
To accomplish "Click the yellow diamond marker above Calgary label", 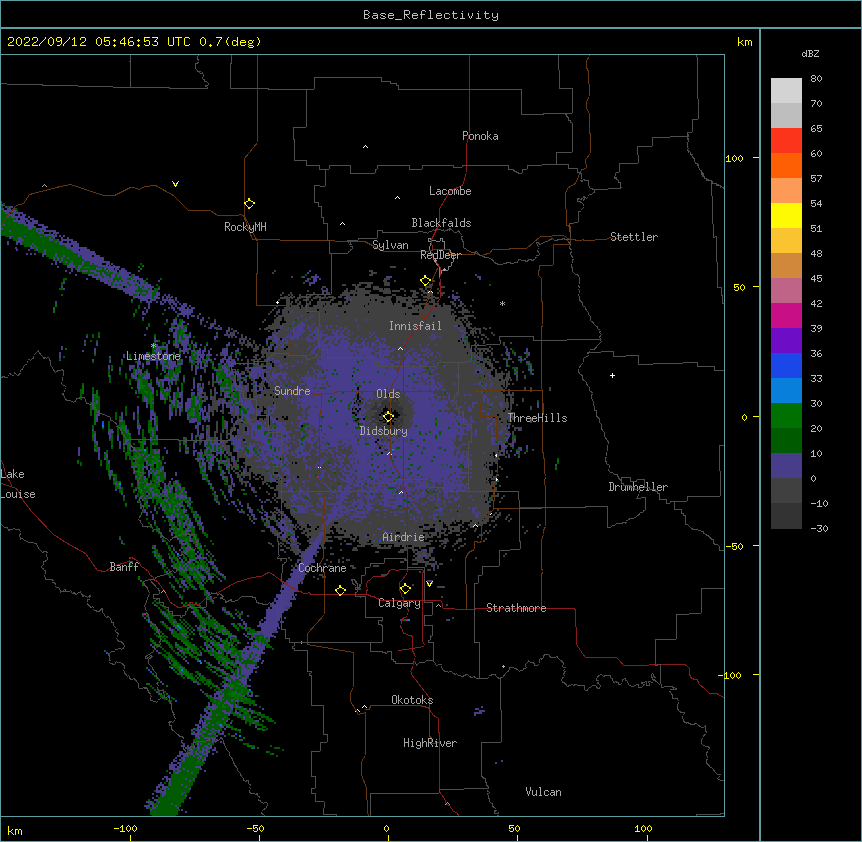I will click(x=405, y=589).
